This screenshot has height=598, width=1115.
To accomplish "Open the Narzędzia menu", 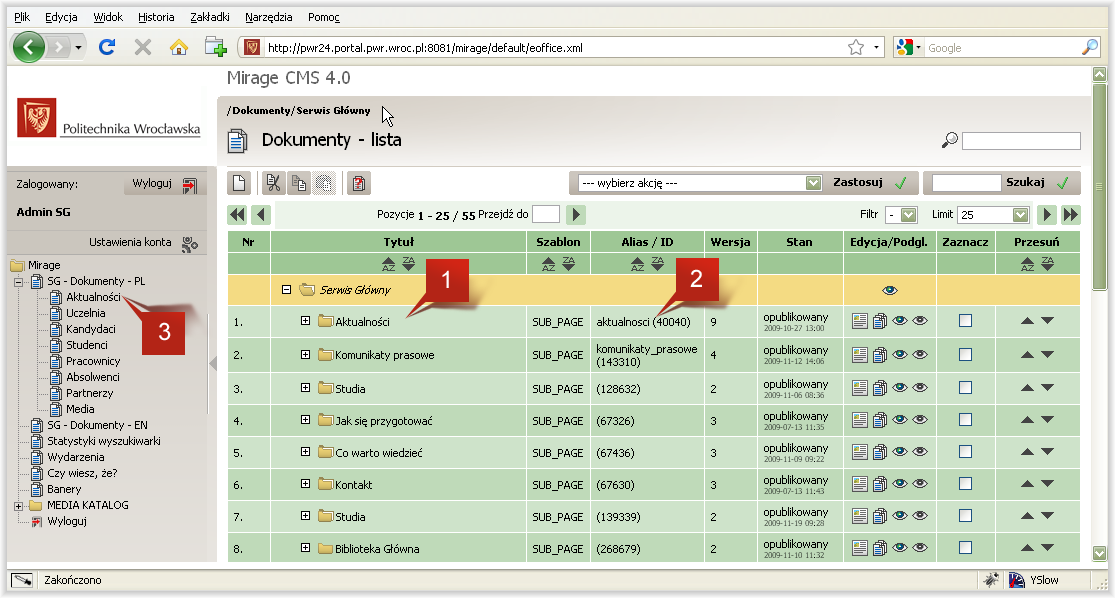I will tap(269, 17).
